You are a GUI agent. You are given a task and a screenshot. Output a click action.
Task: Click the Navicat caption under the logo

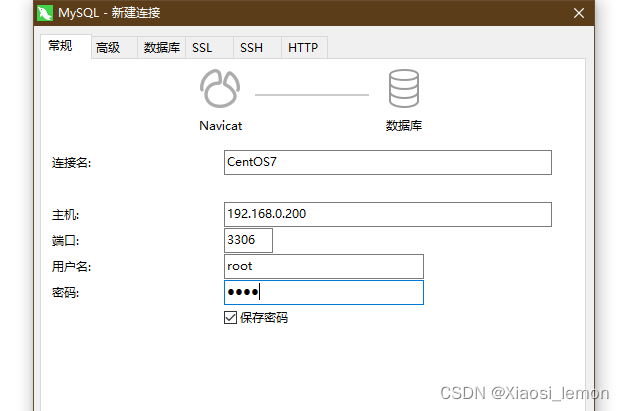pos(220,126)
